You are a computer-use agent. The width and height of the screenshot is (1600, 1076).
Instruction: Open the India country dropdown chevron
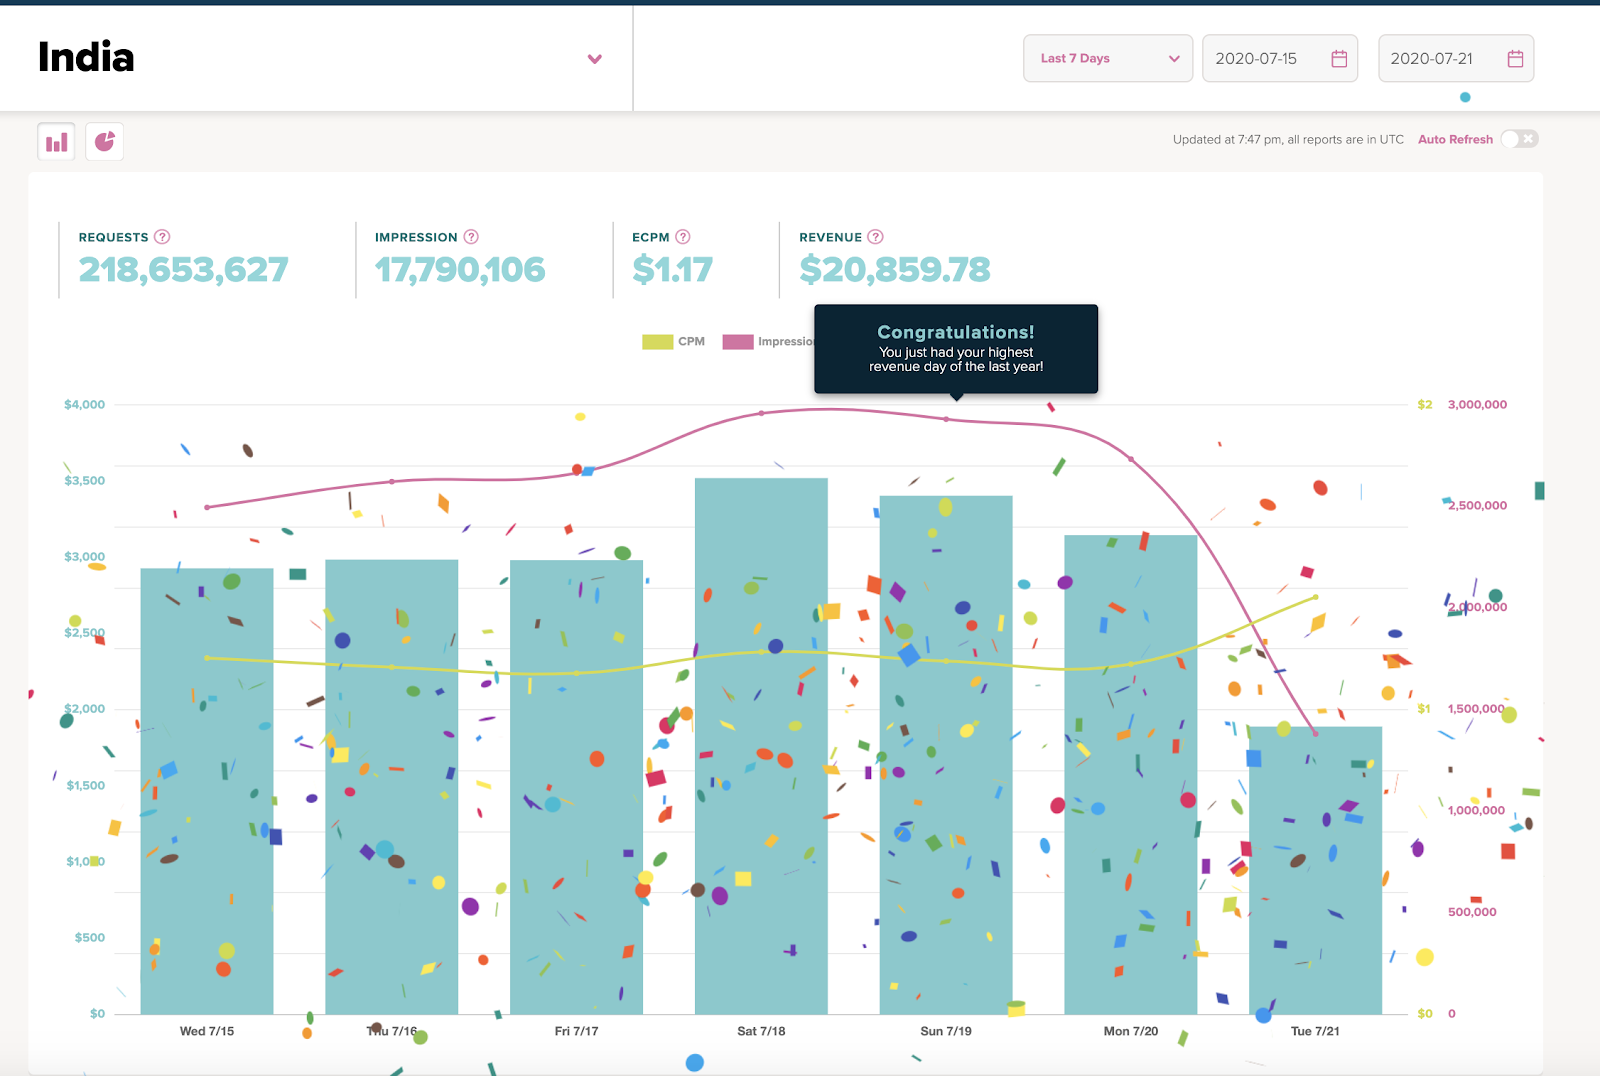pyautogui.click(x=595, y=59)
